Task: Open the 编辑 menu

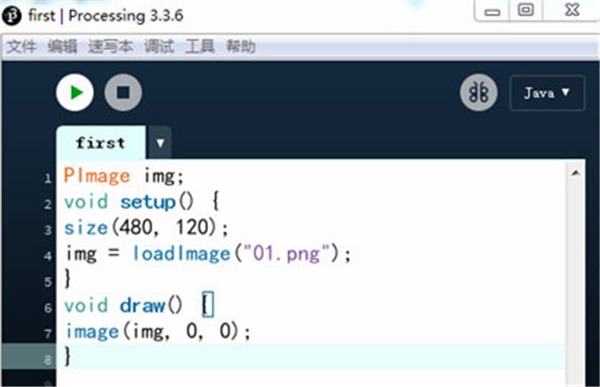Action: coord(62,47)
